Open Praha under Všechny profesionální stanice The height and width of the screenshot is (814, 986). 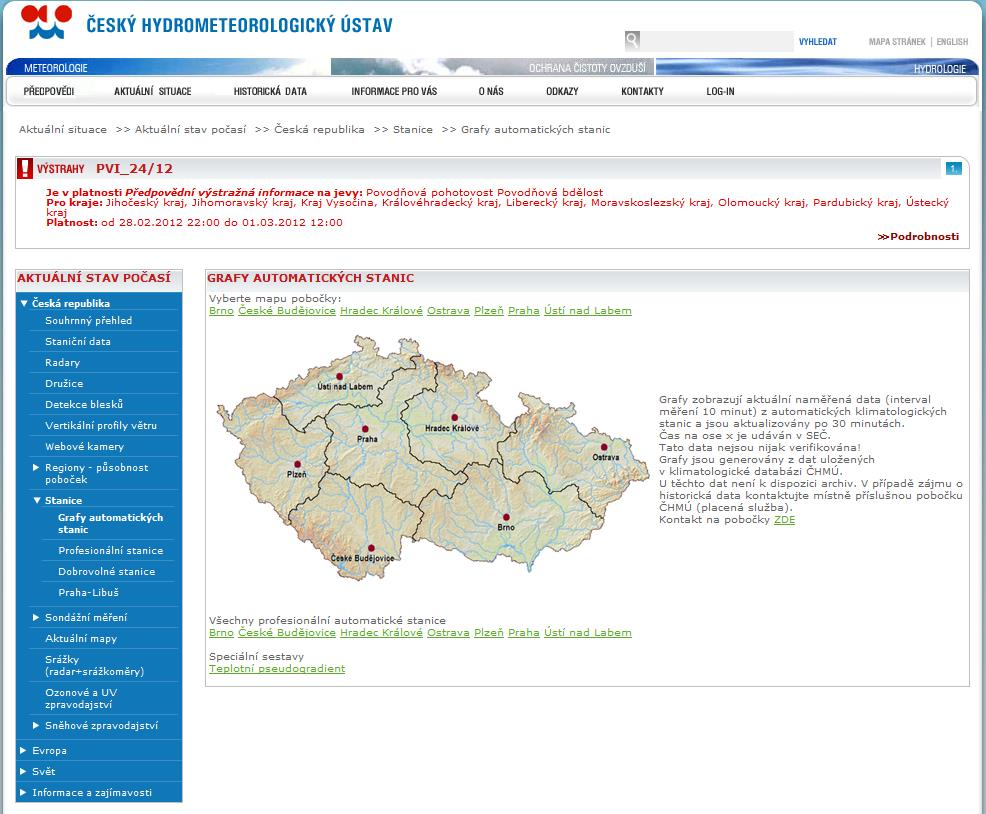point(524,633)
